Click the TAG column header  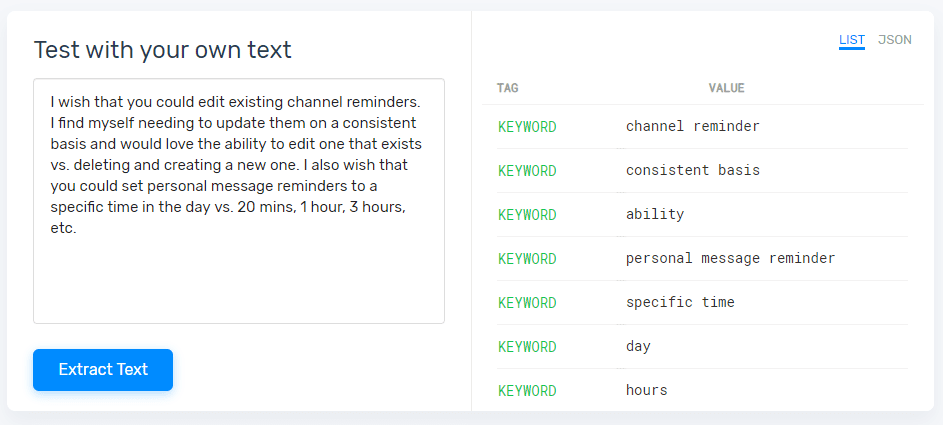pos(508,88)
